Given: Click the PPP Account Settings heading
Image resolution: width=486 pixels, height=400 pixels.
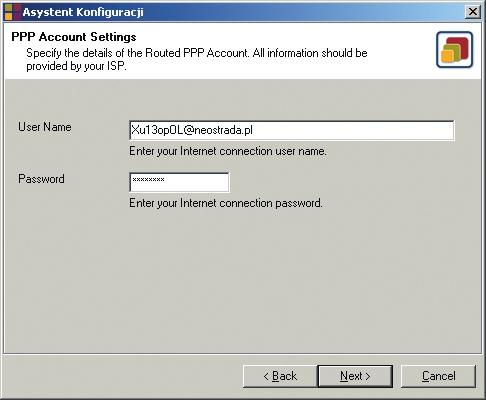Looking at the screenshot, I should [74, 37].
